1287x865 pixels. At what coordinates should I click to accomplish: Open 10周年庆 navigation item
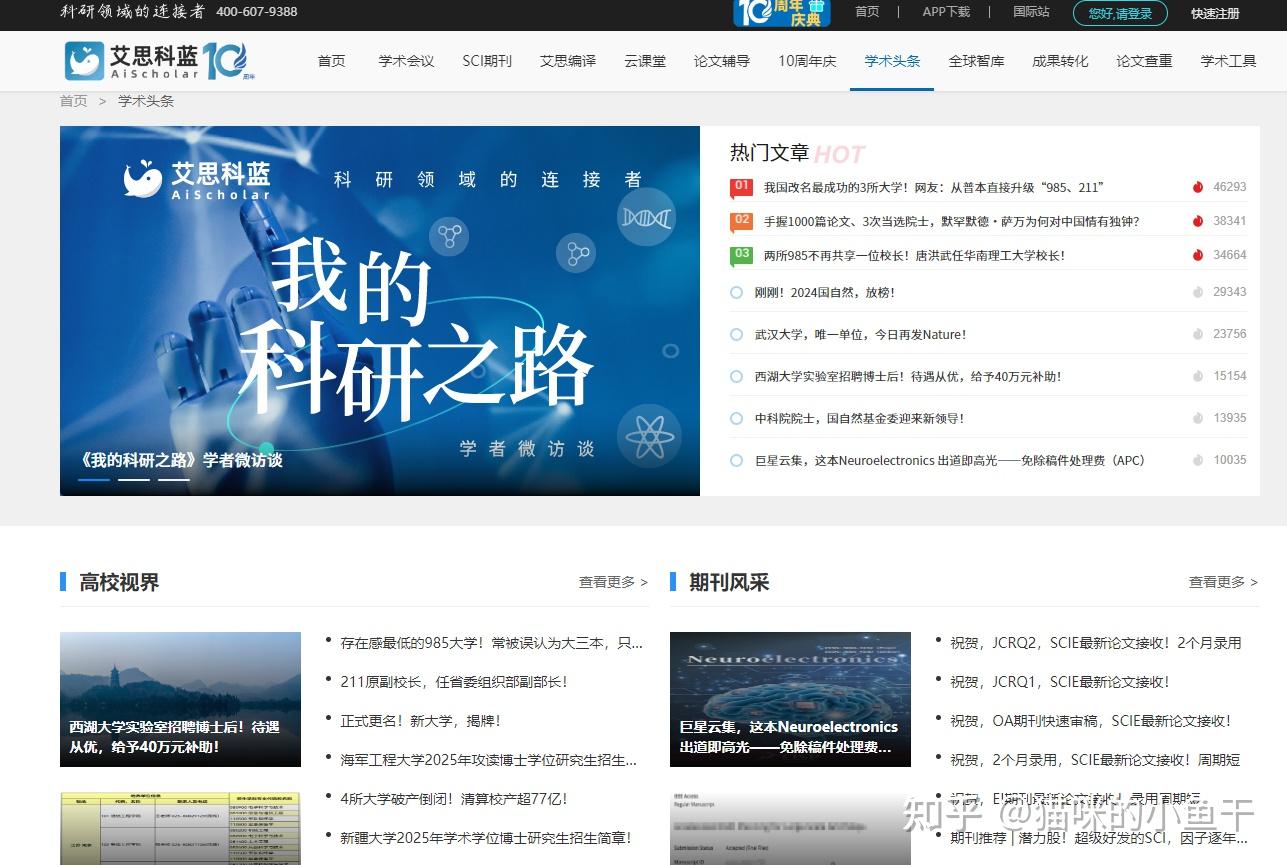[x=807, y=61]
